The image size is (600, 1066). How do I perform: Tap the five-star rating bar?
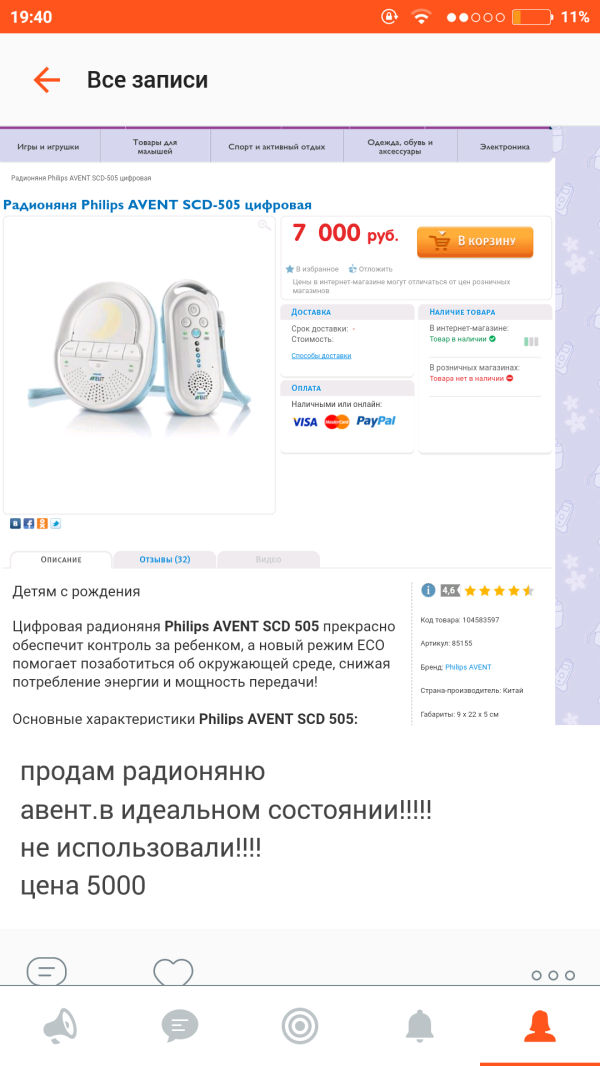click(x=499, y=591)
